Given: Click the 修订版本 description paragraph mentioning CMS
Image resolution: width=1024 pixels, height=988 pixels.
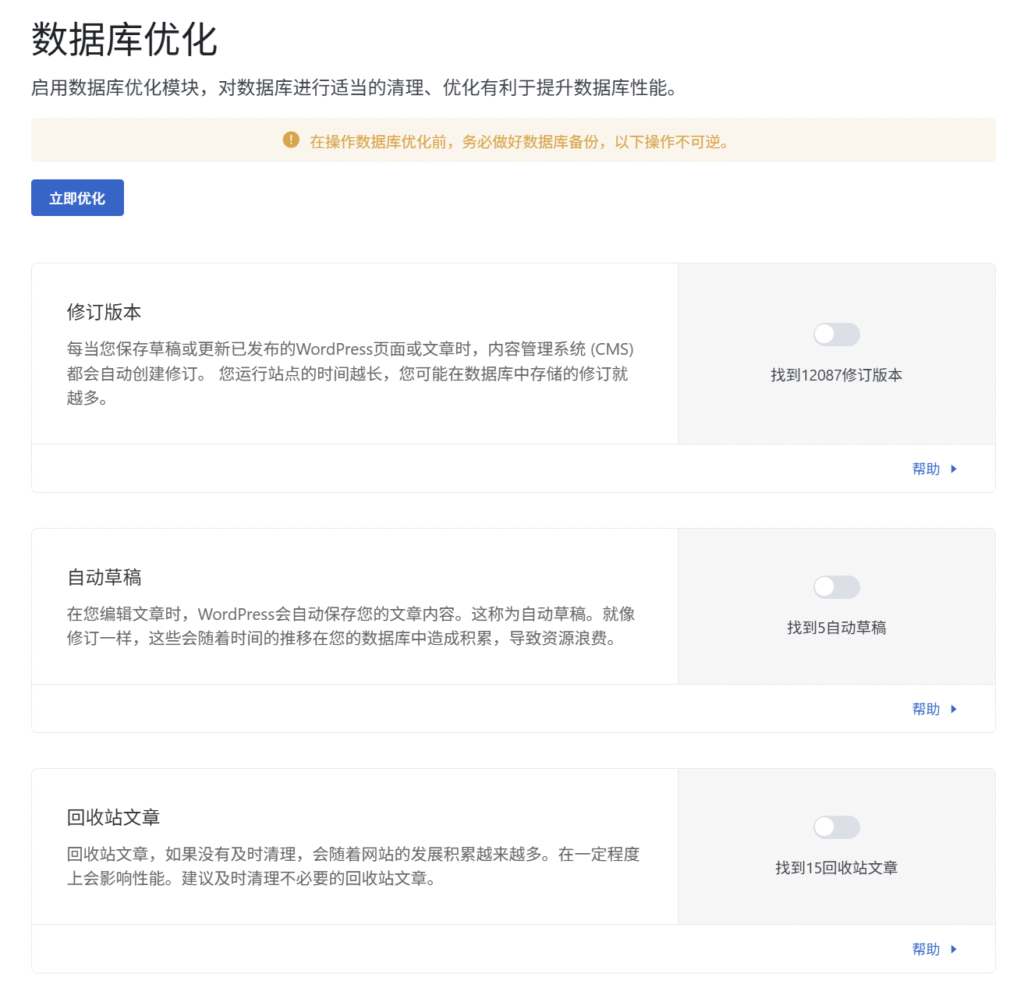Looking at the screenshot, I should tap(350, 374).
